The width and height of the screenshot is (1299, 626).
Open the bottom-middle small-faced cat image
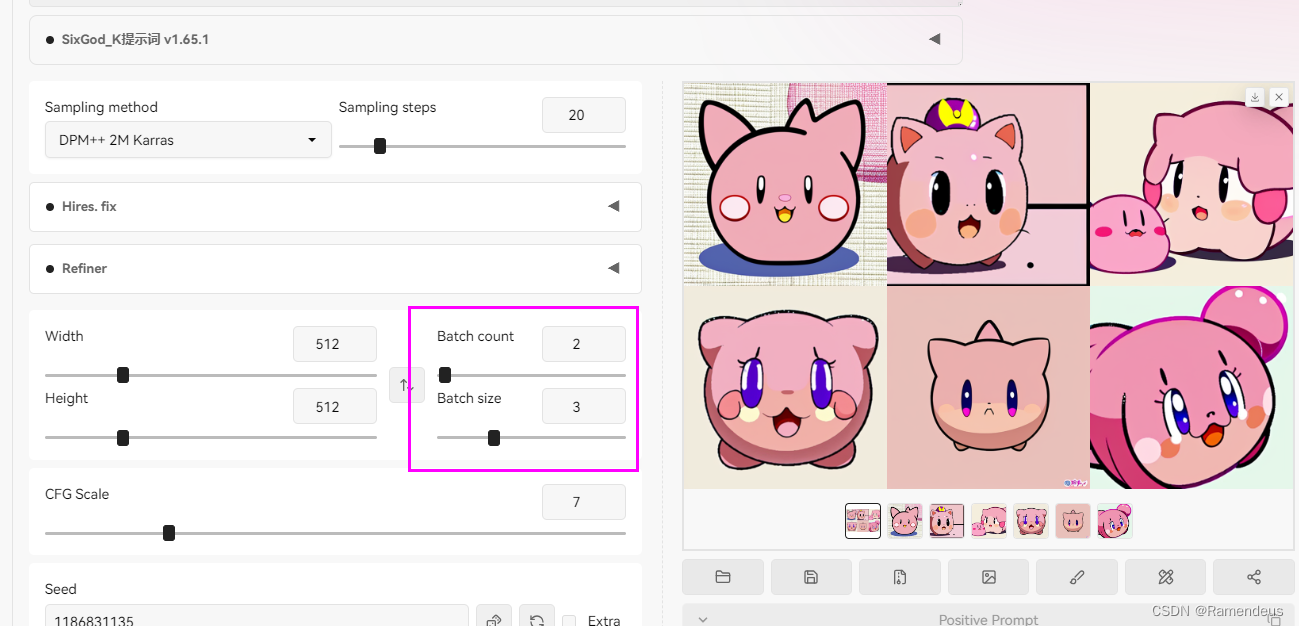(x=988, y=388)
